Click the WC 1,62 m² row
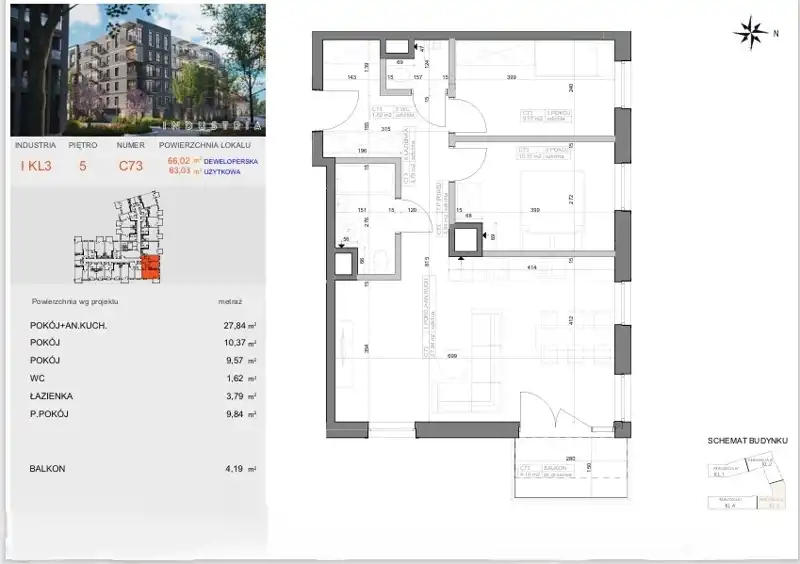Viewport: 800px width, 564px height. (140, 379)
